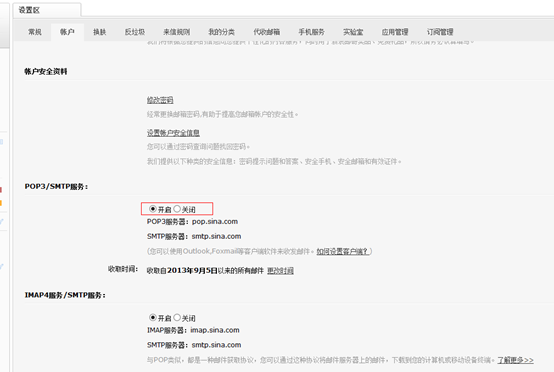Open the 换肤 tab
The width and height of the screenshot is (554, 372).
point(100,32)
